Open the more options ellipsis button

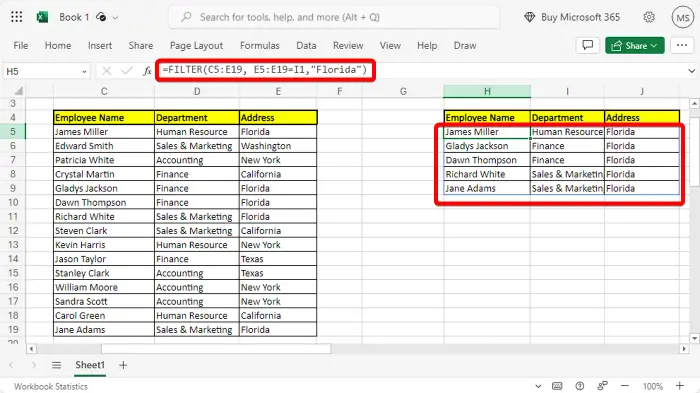pyautogui.click(x=682, y=46)
